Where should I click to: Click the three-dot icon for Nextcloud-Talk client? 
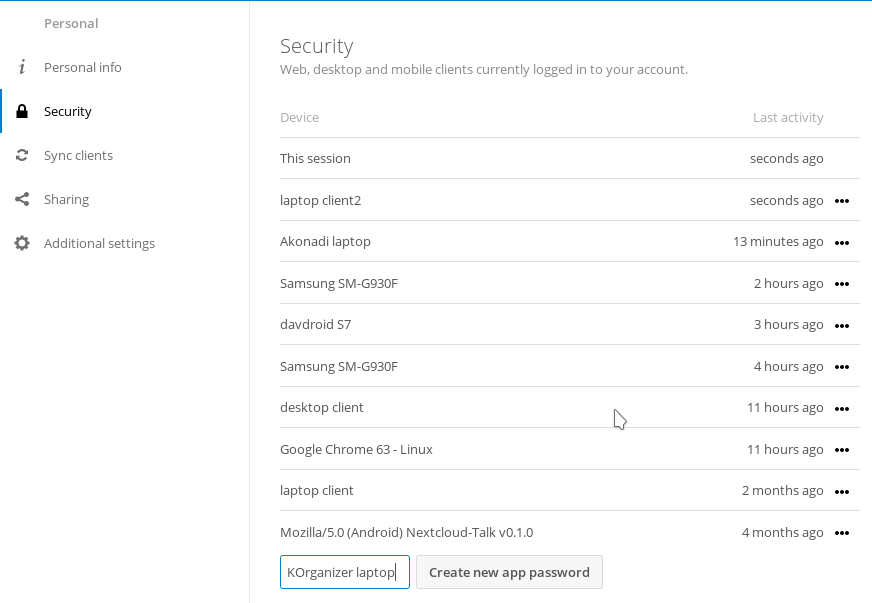842,532
